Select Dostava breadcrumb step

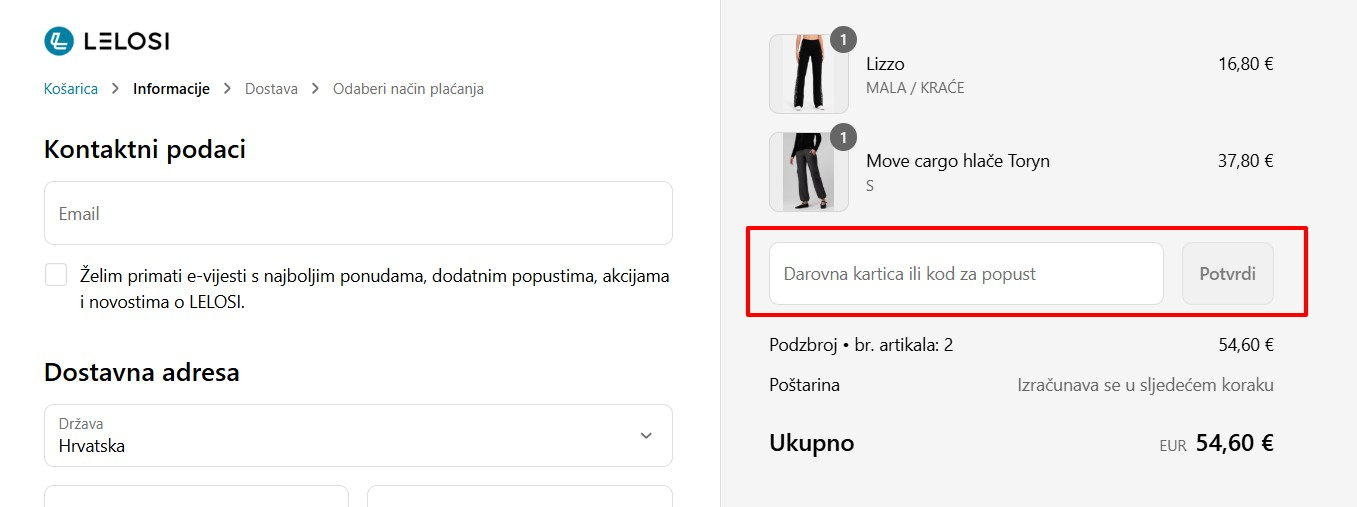point(271,89)
